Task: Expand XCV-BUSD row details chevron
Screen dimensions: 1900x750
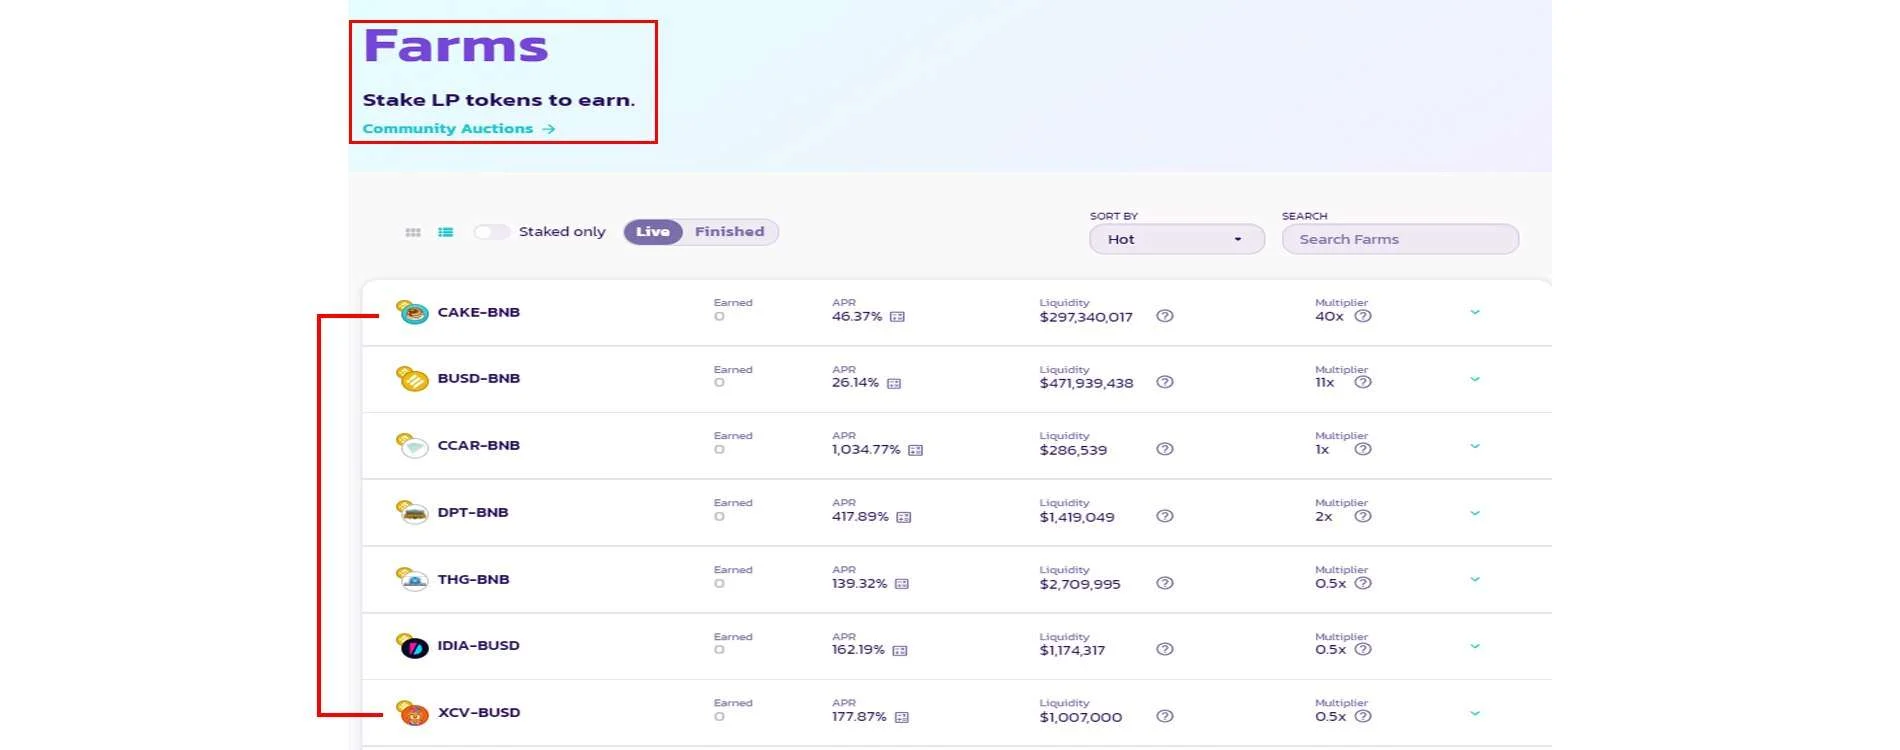Action: point(1474,713)
